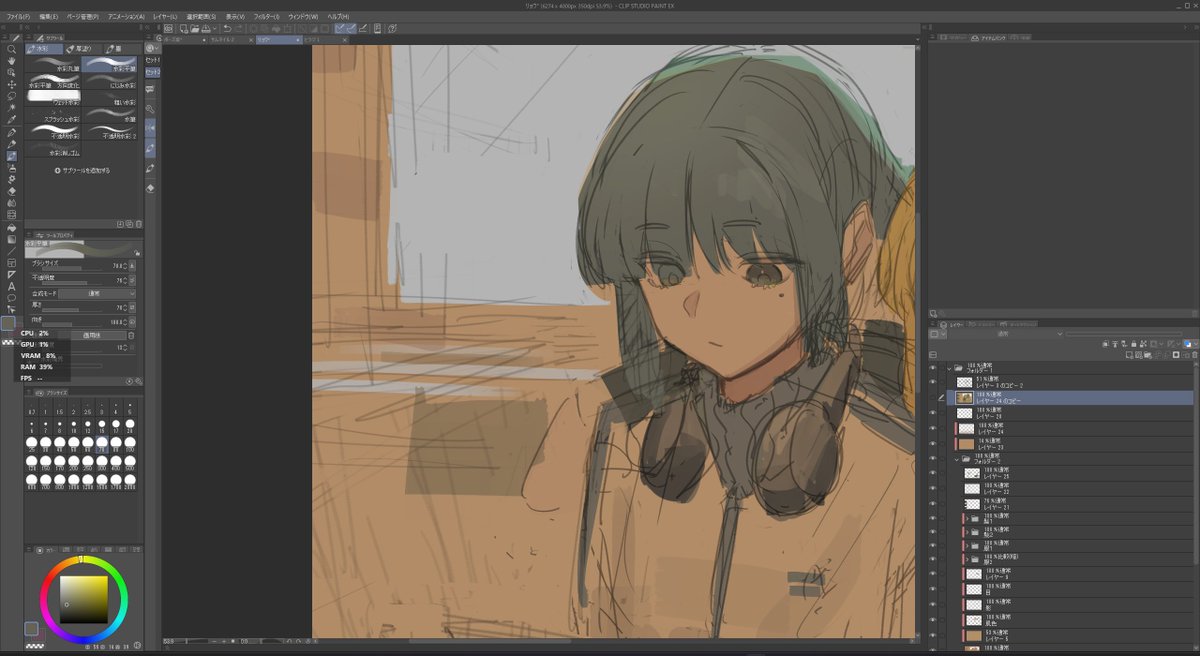Create a new layer in the Layer panel

1128,354
